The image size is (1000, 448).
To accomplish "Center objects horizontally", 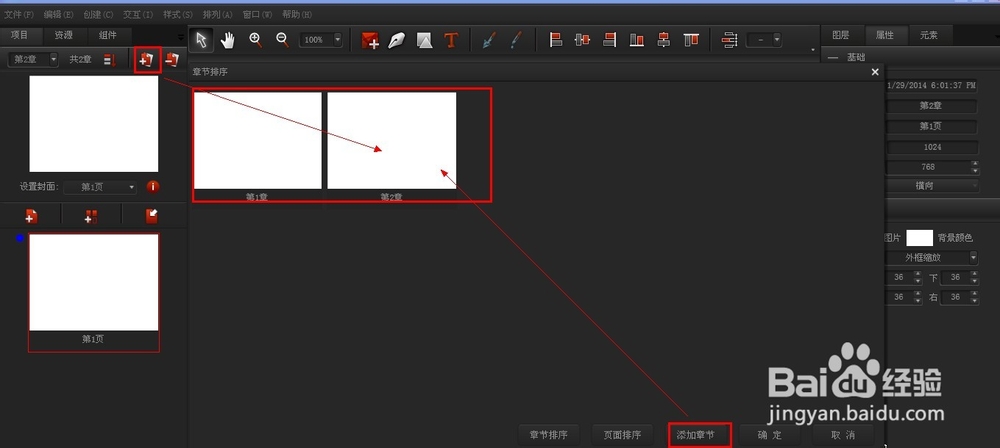I will click(x=582, y=40).
